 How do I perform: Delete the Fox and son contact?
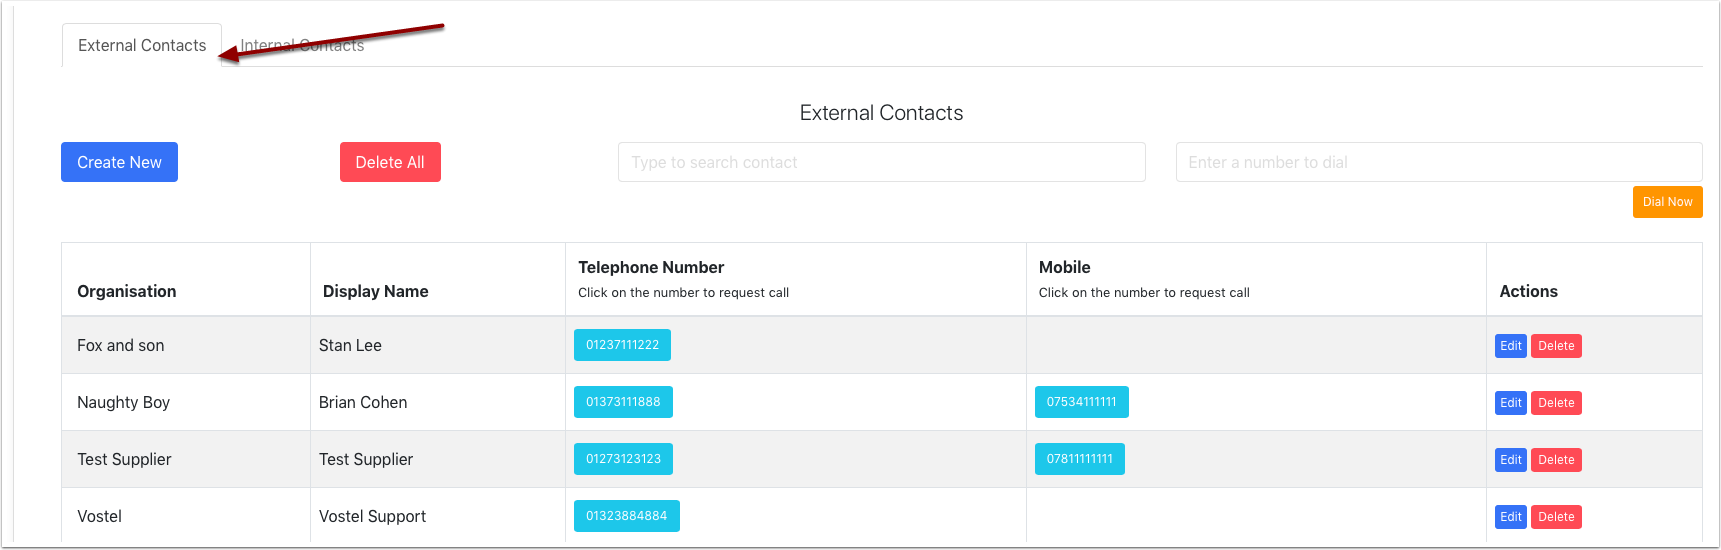tap(1556, 346)
